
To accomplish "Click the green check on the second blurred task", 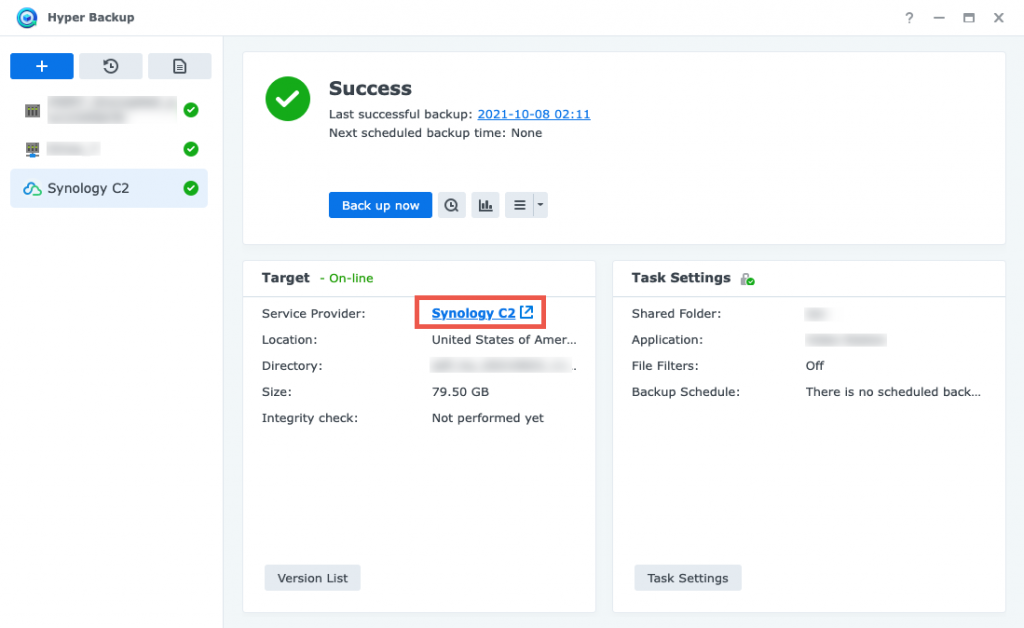I will (191, 149).
